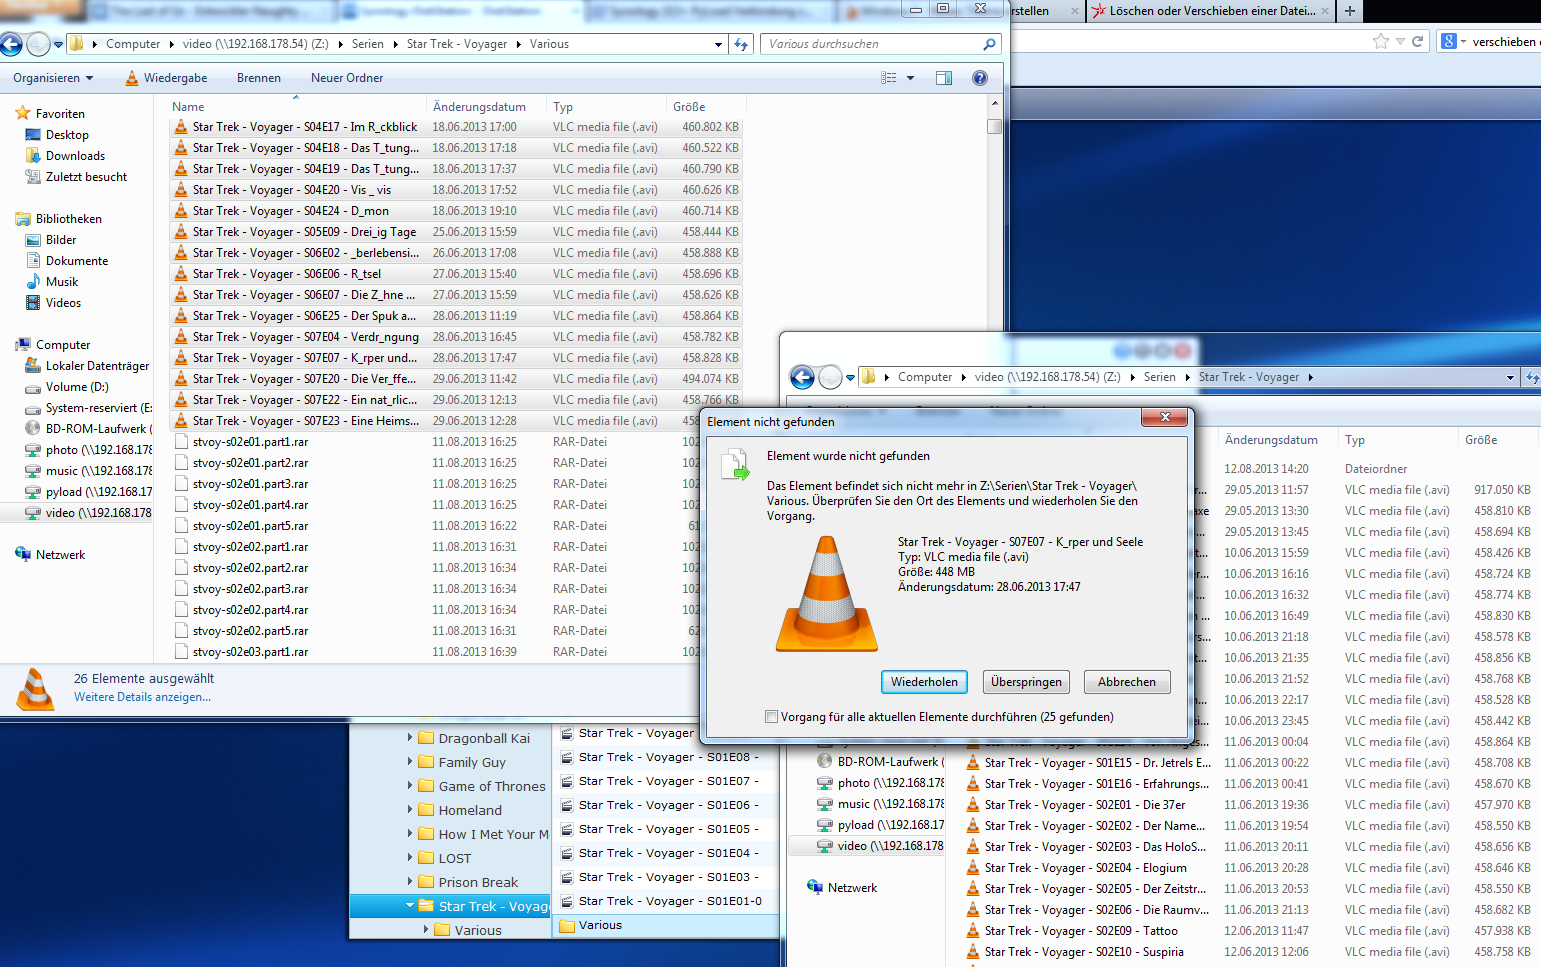The height and width of the screenshot is (967, 1541).
Task: Click VLC icon of 'S06E06 - R_tsel' file
Action: 181,274
